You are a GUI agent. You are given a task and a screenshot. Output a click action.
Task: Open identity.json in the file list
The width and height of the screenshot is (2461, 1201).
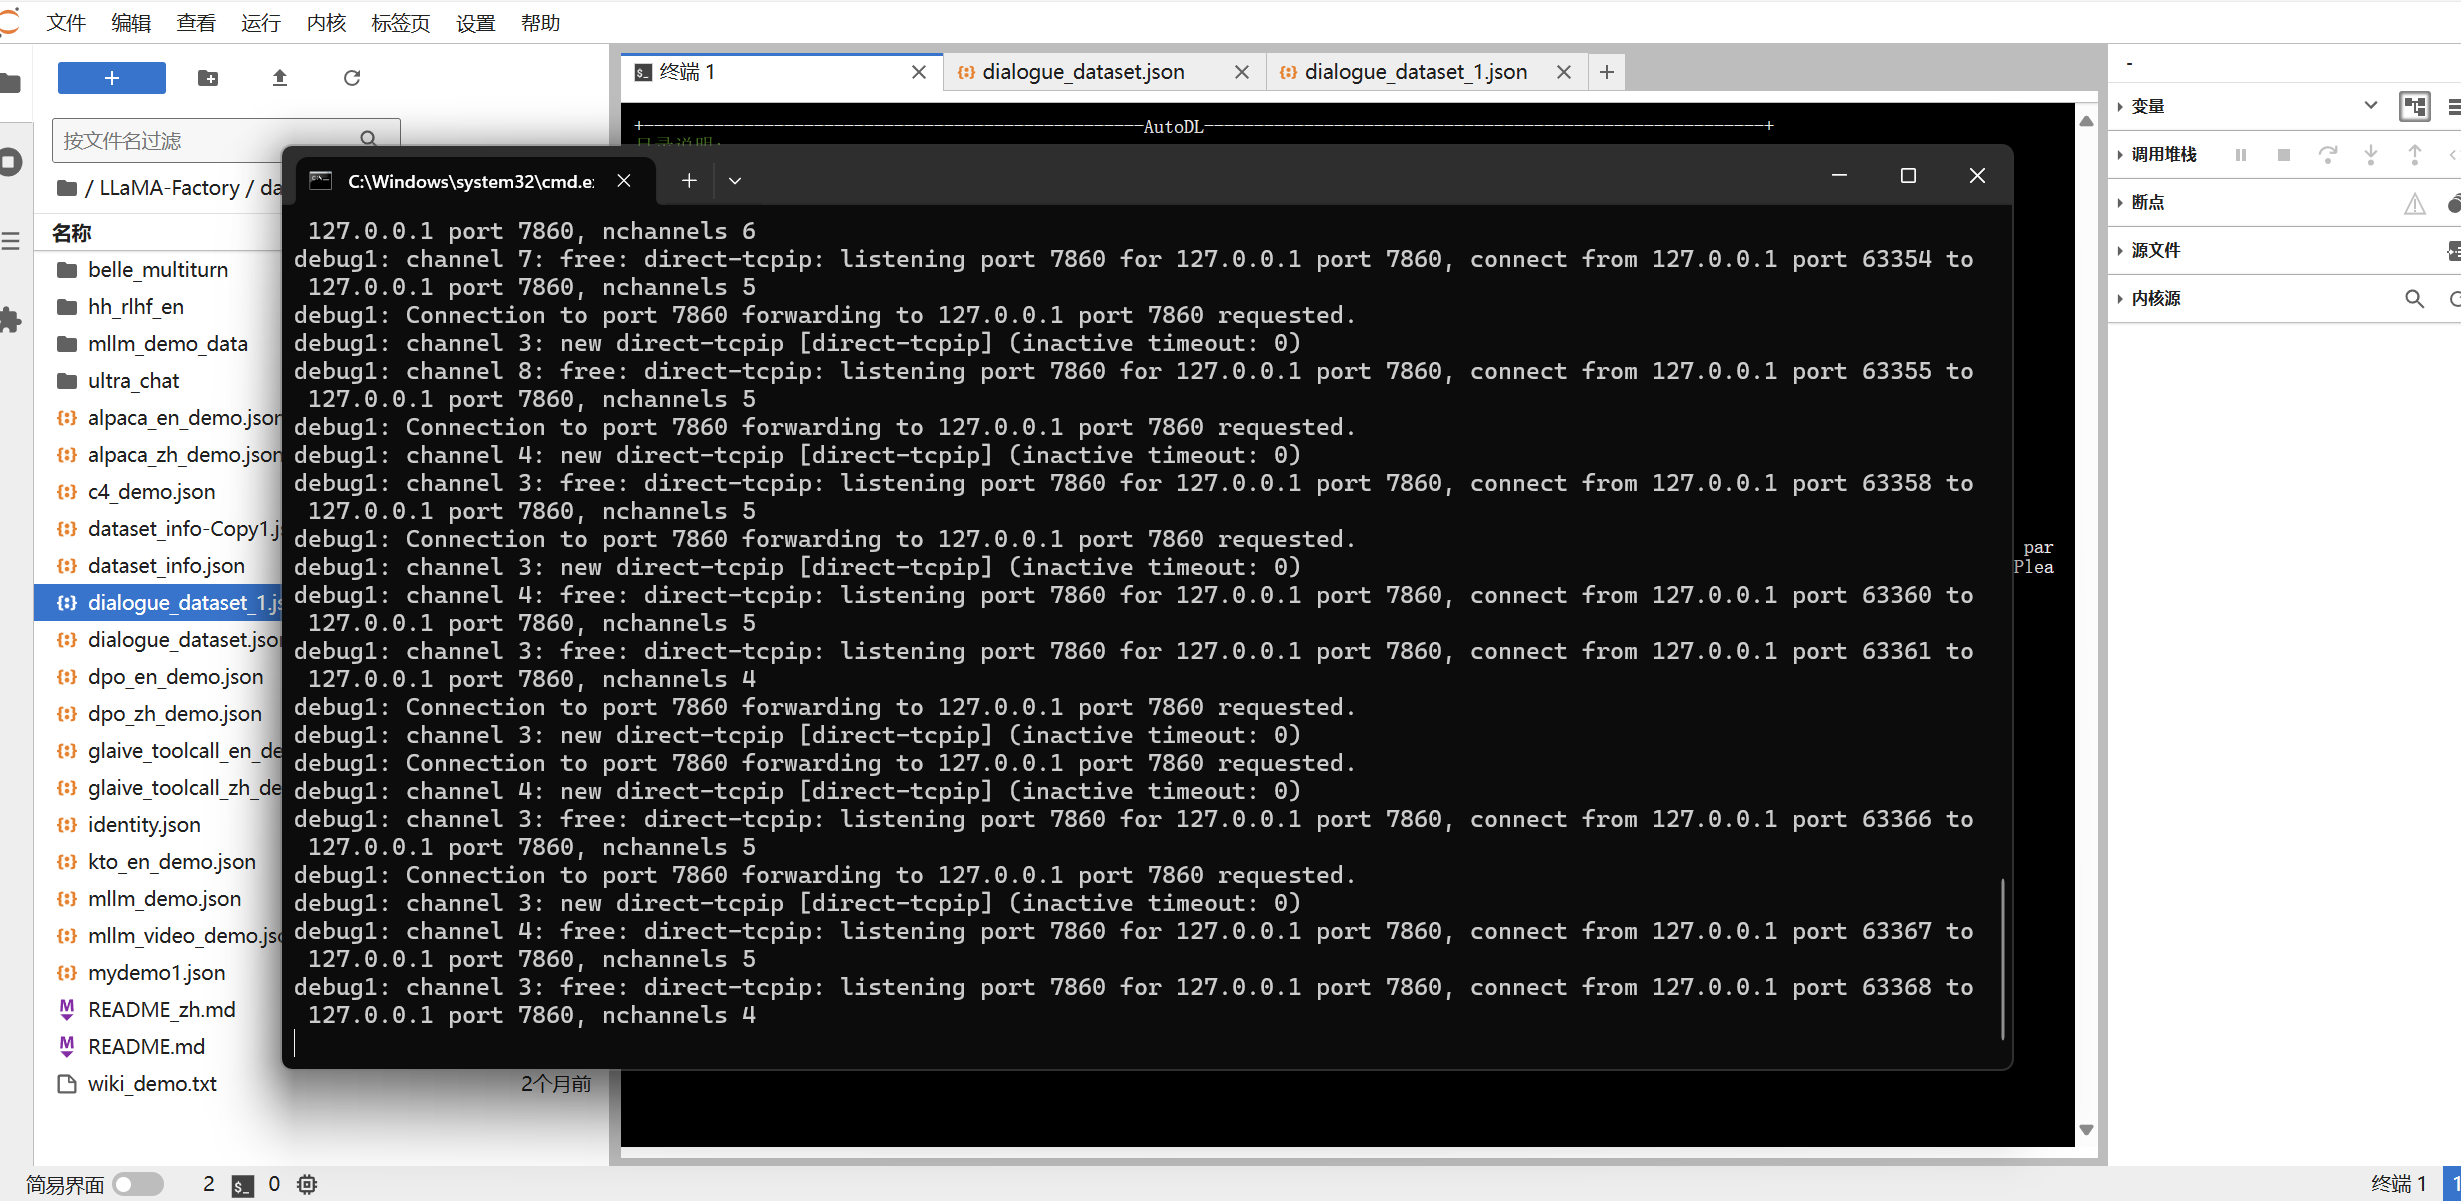coord(144,825)
